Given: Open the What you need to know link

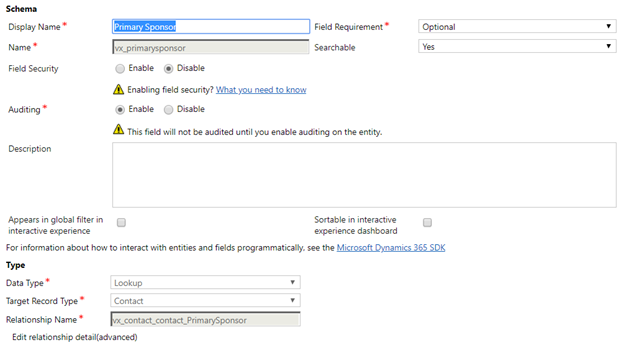Looking at the screenshot, I should tap(261, 90).
